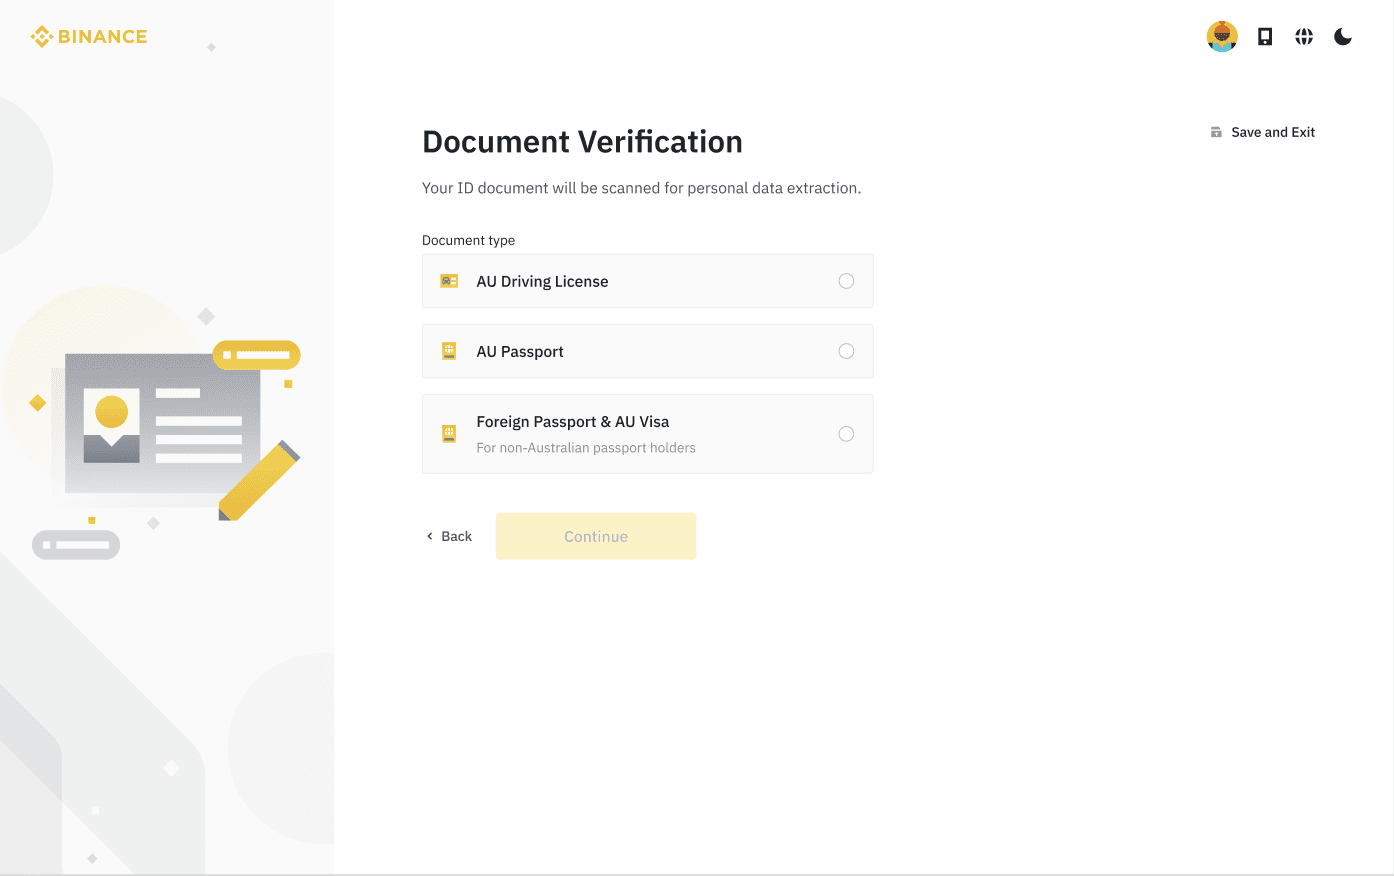
Task: Open the user profile avatar
Action: (x=1222, y=37)
